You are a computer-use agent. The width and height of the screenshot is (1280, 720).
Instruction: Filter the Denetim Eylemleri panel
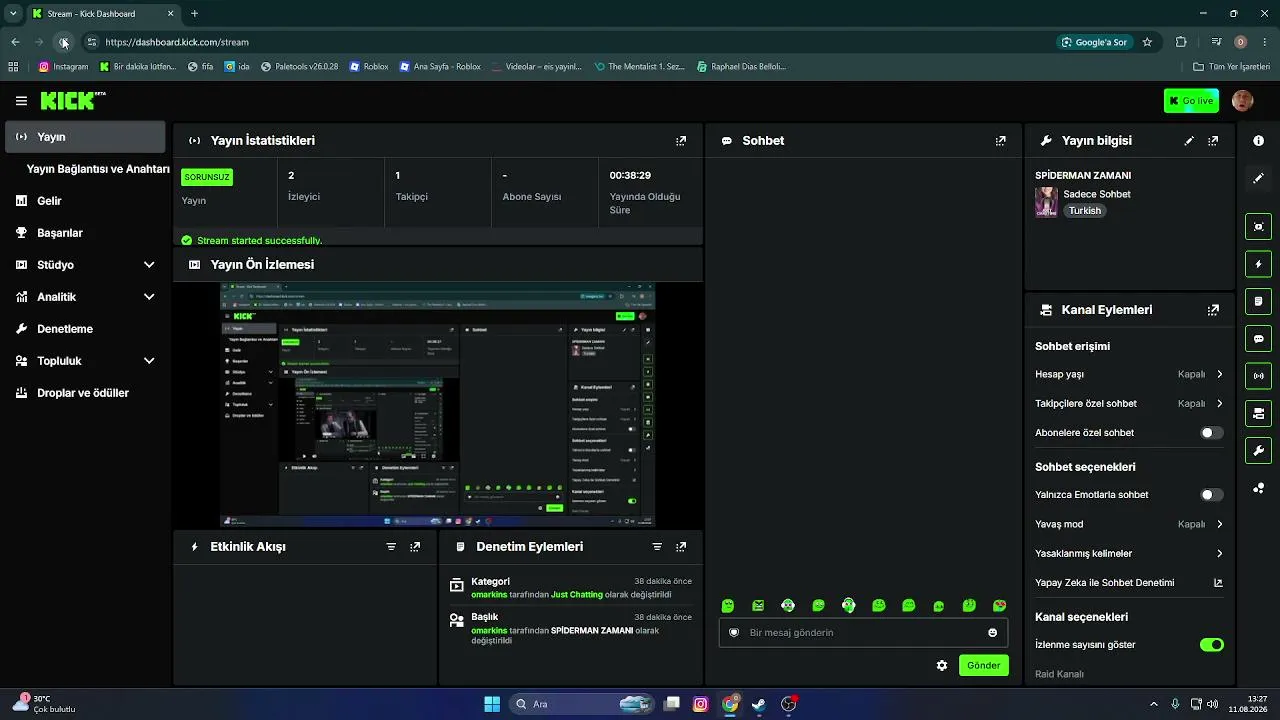(x=657, y=547)
